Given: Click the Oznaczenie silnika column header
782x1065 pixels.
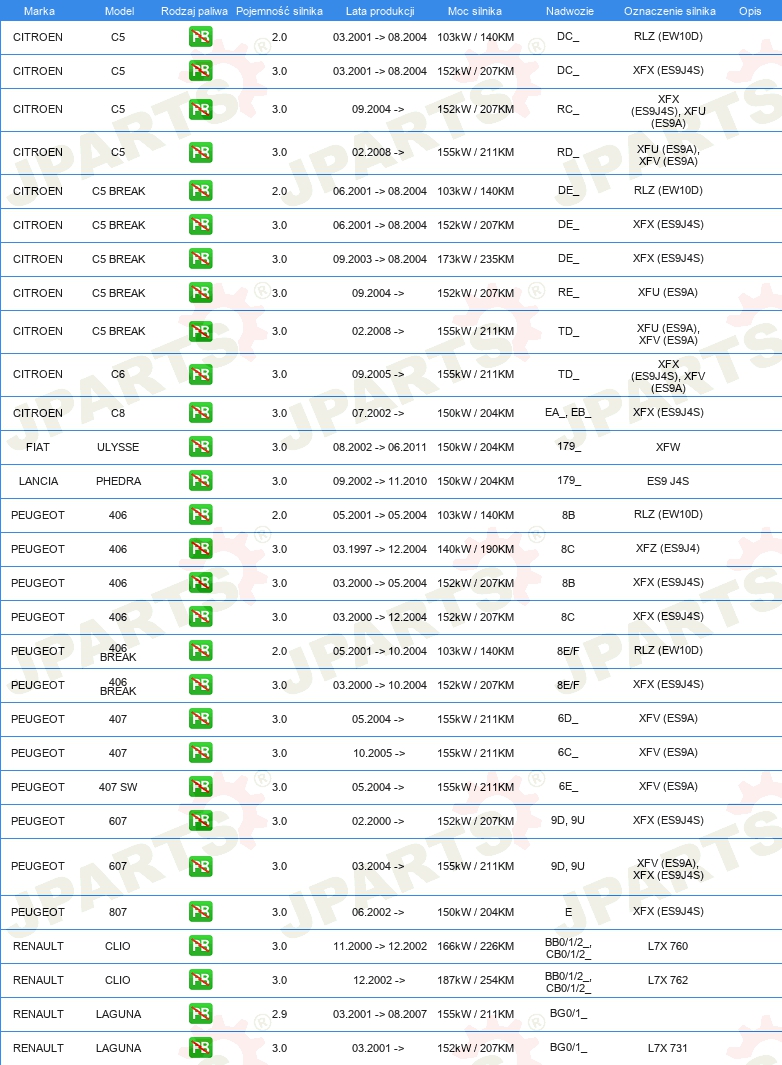Looking at the screenshot, I should point(669,11).
